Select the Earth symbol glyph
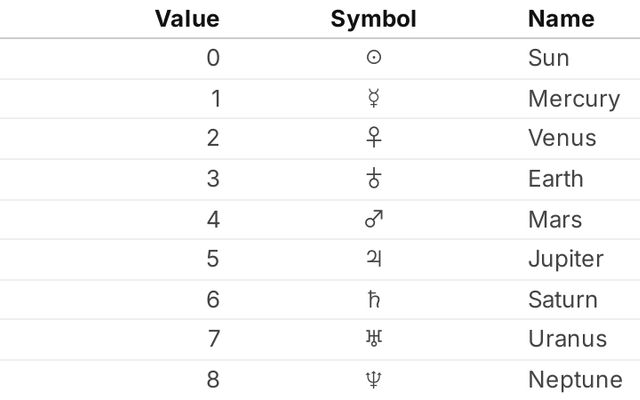This screenshot has height=400, width=640. coord(374,178)
